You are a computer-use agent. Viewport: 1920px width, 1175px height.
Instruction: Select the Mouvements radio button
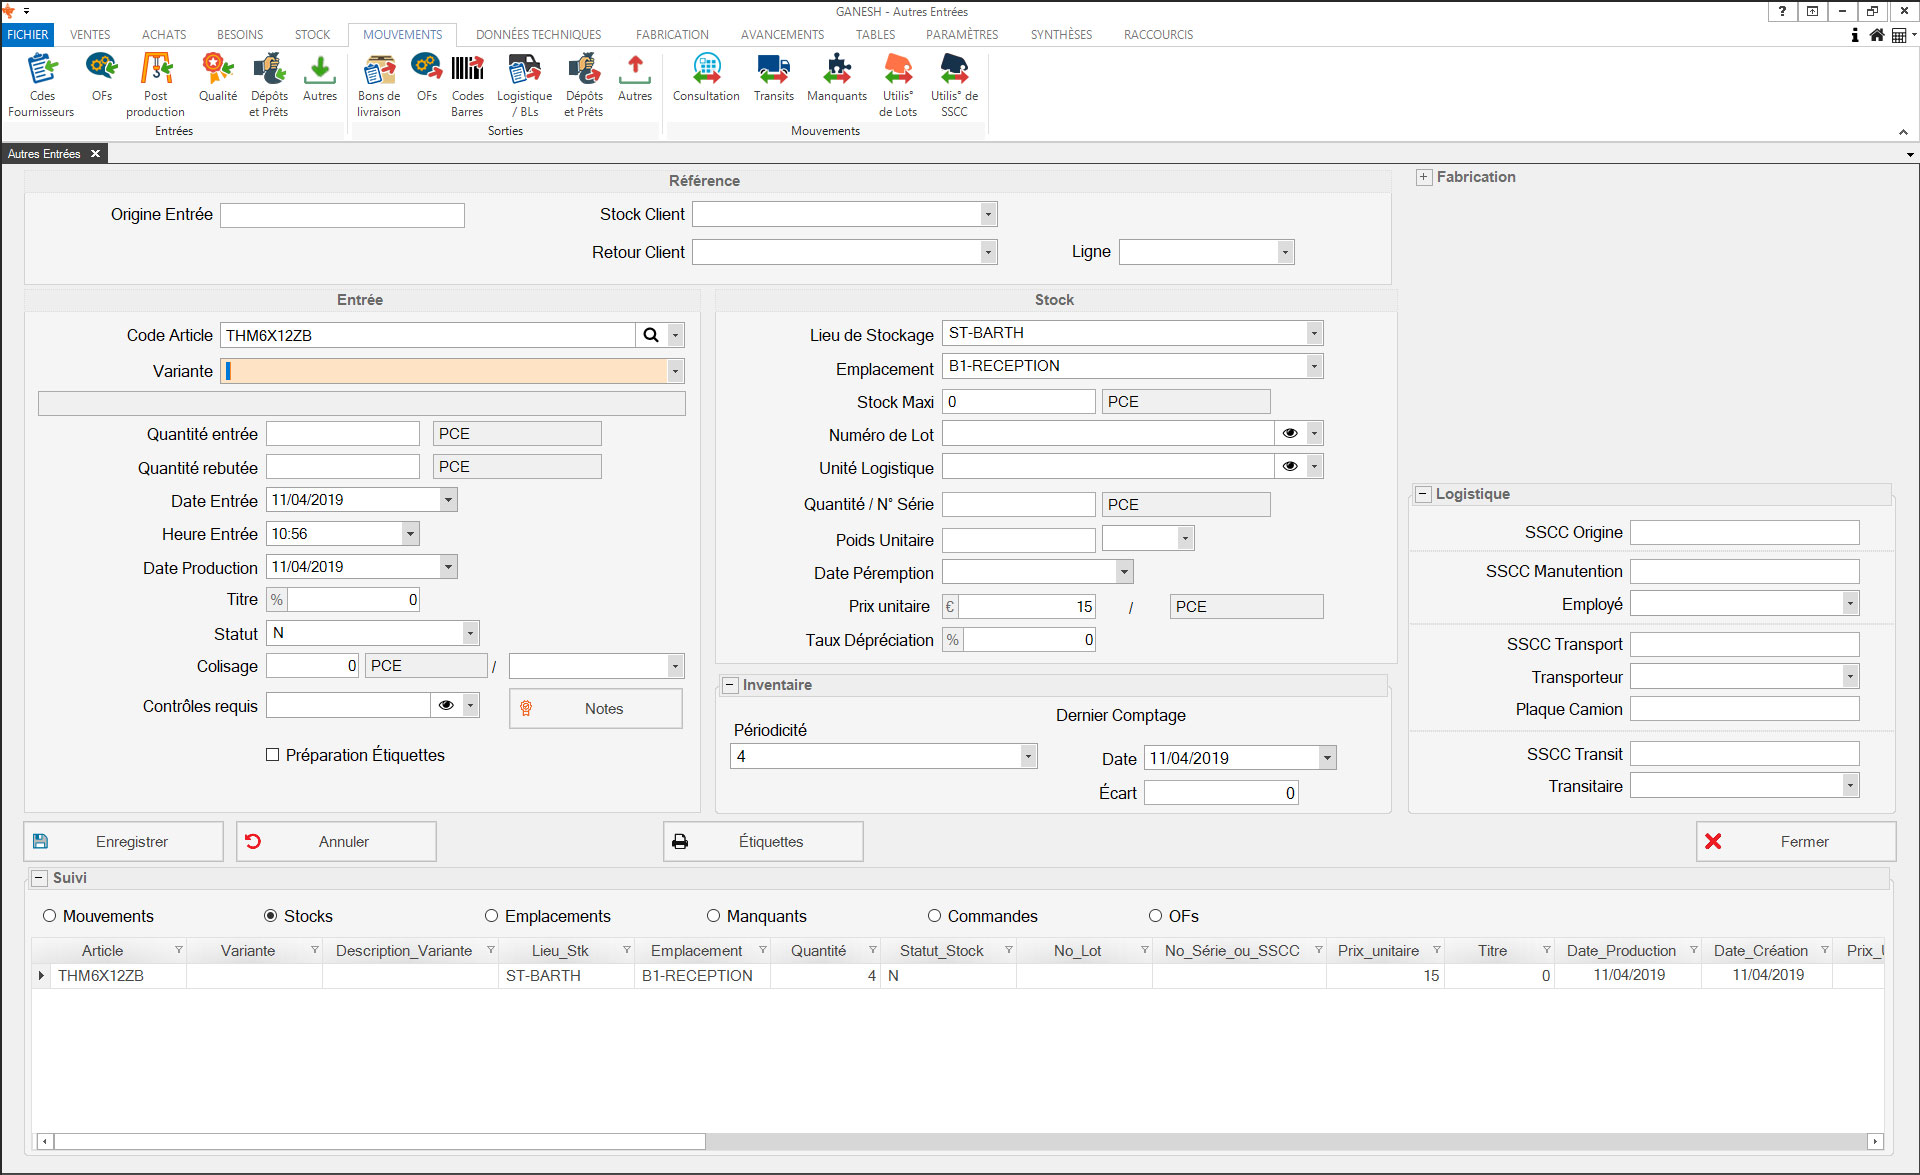coord(50,916)
